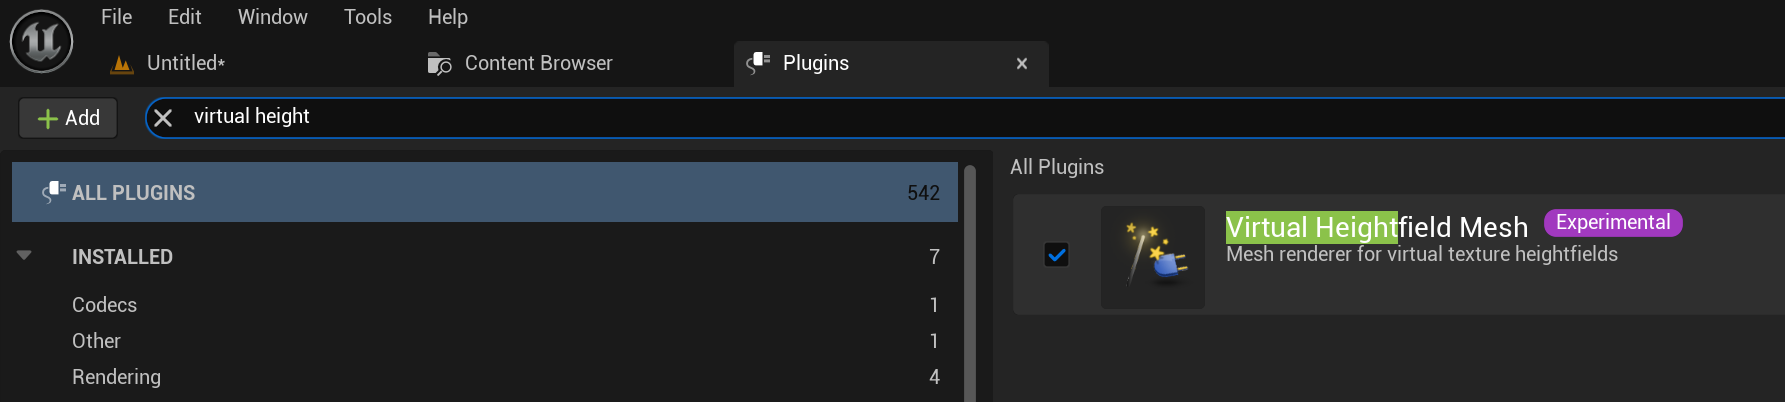Click the Add plugin button
1785x402 pixels.
[x=68, y=118]
